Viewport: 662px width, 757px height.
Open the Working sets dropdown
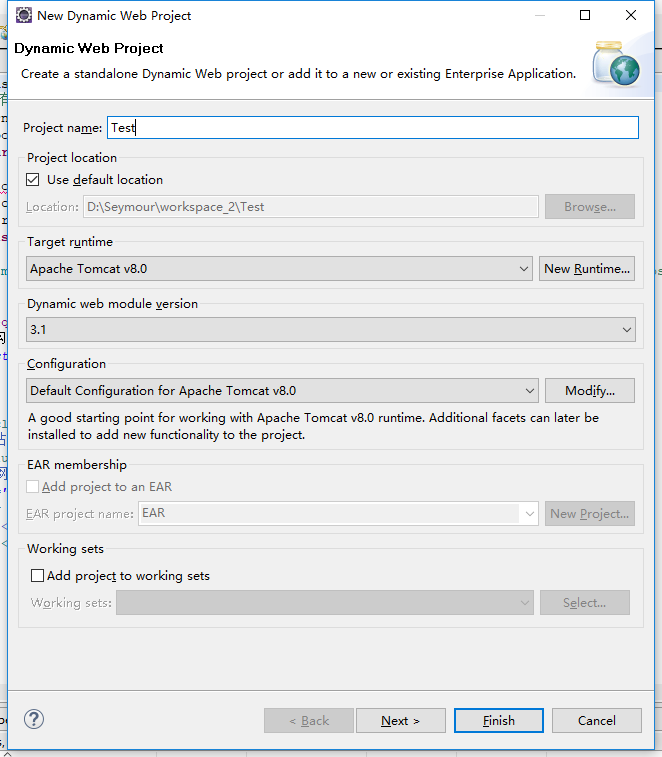coord(325,603)
